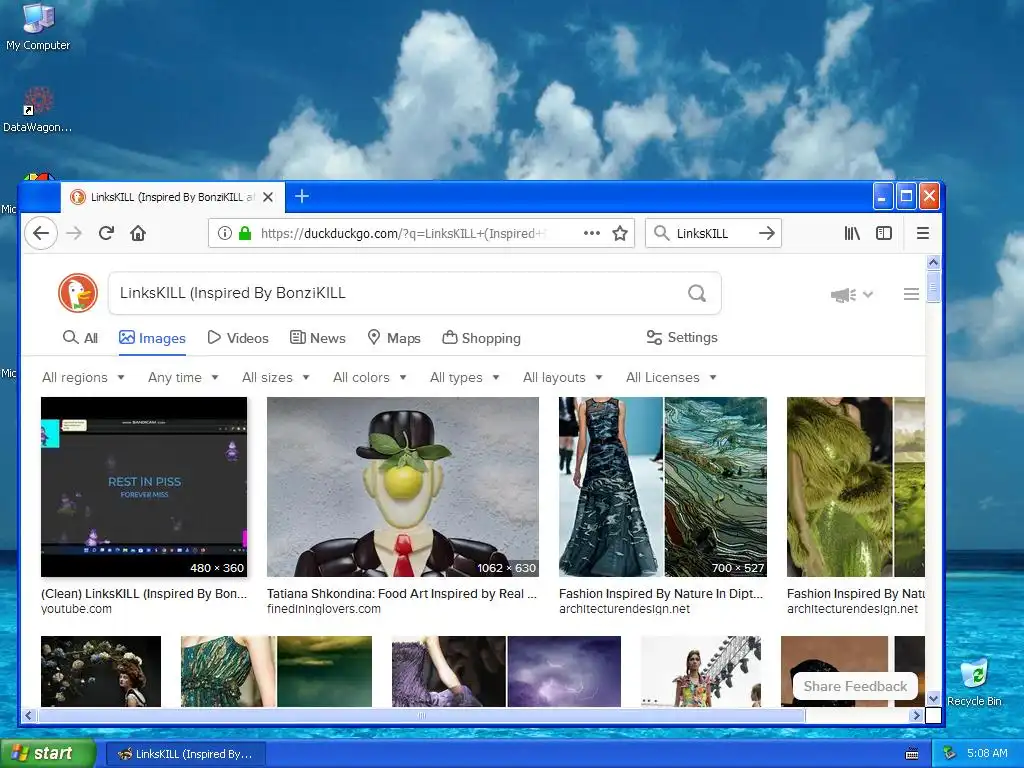Open My Computer desktop icon
This screenshot has width=1024, height=768.
pos(38,27)
